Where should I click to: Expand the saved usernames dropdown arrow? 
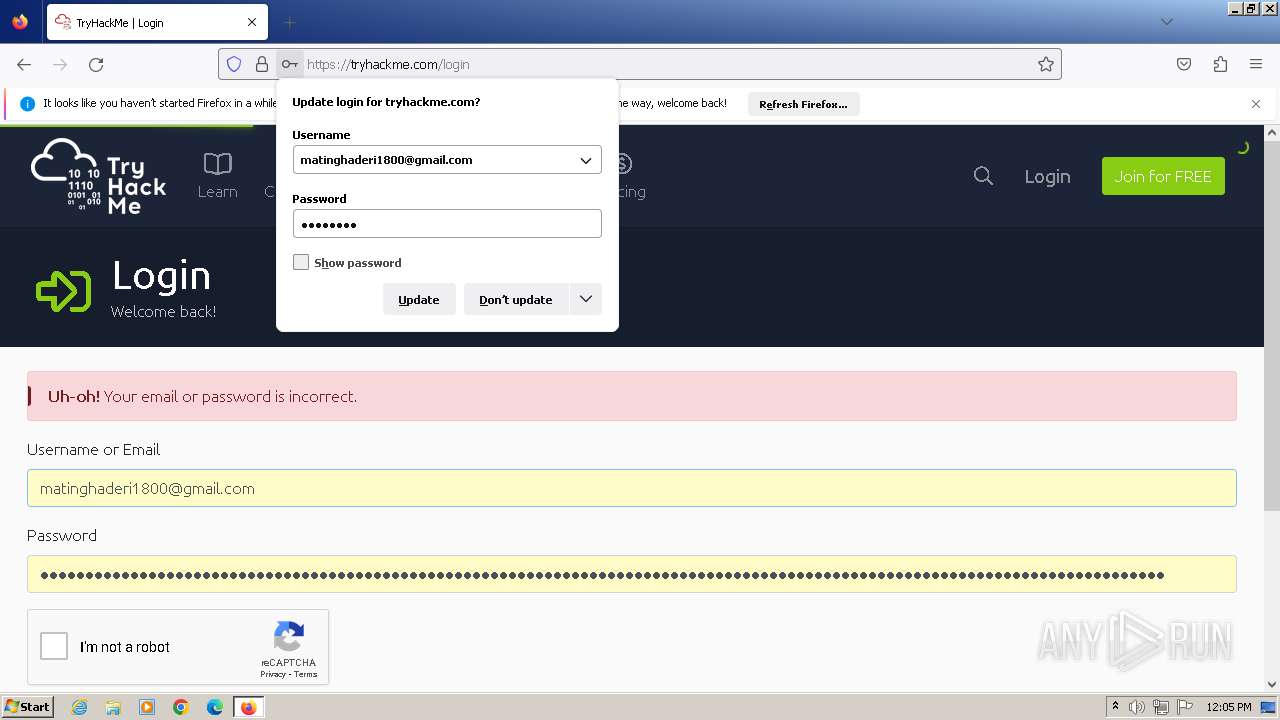[x=586, y=160]
